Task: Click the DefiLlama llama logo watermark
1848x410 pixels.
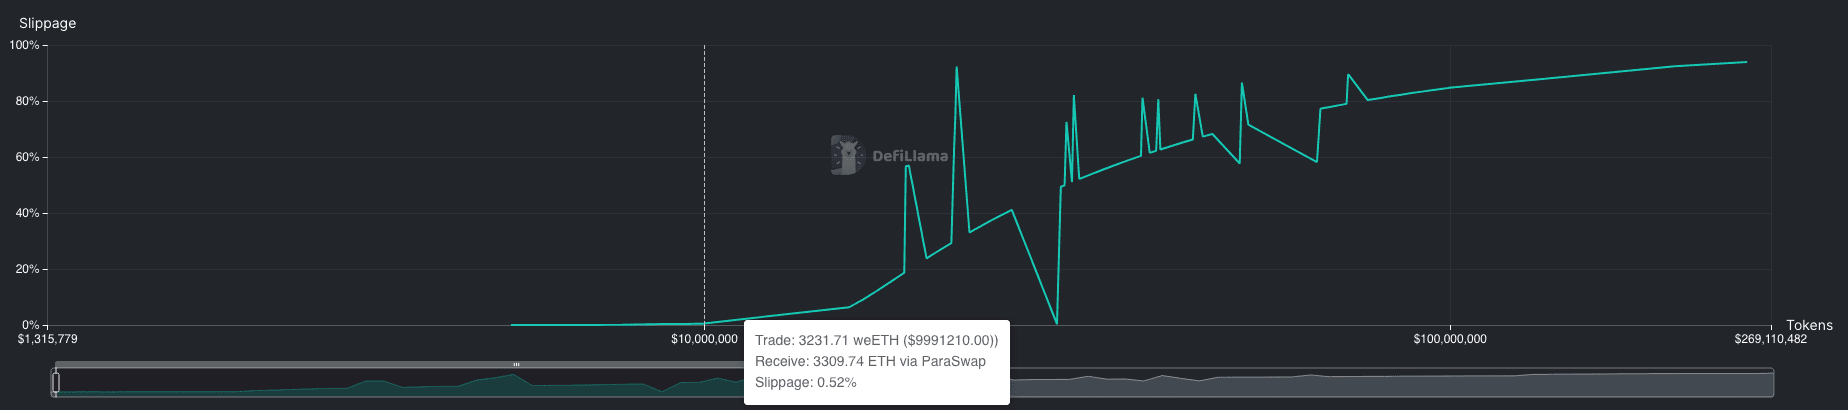Action: (x=847, y=155)
